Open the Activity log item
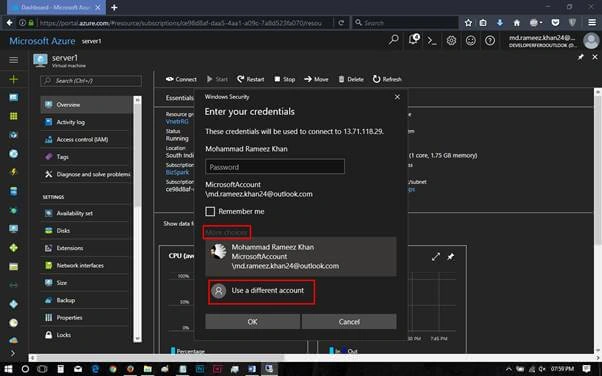602x376 pixels. click(86, 122)
